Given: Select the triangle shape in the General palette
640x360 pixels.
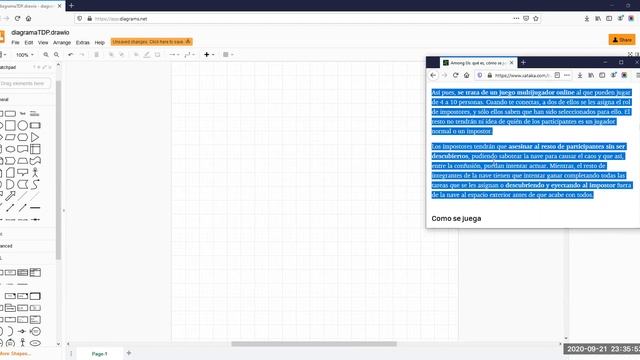Looking at the screenshot, I should point(35,137).
